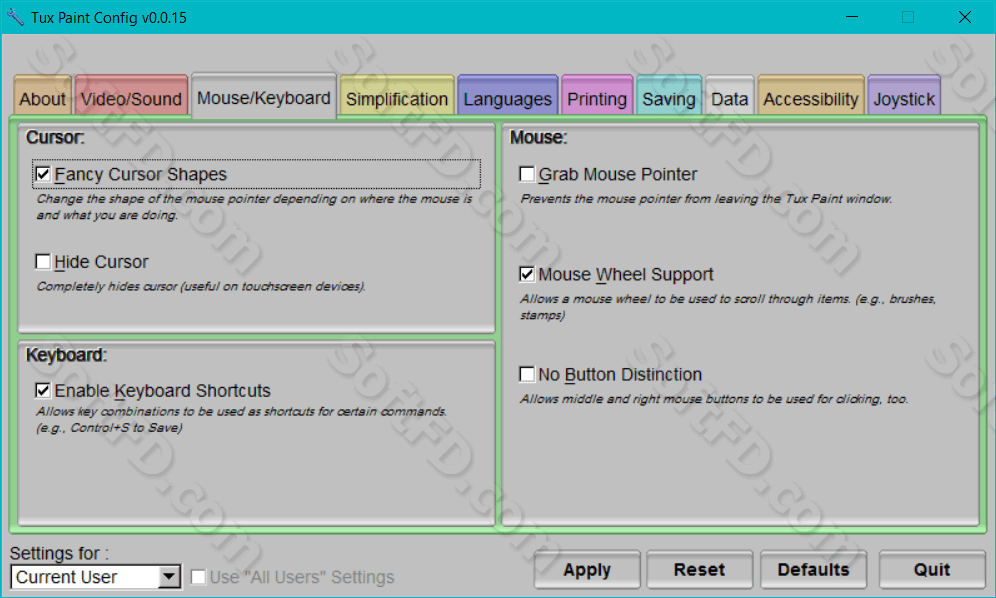Switch to the Accessibility tab
The width and height of the screenshot is (996, 598).
tap(811, 97)
